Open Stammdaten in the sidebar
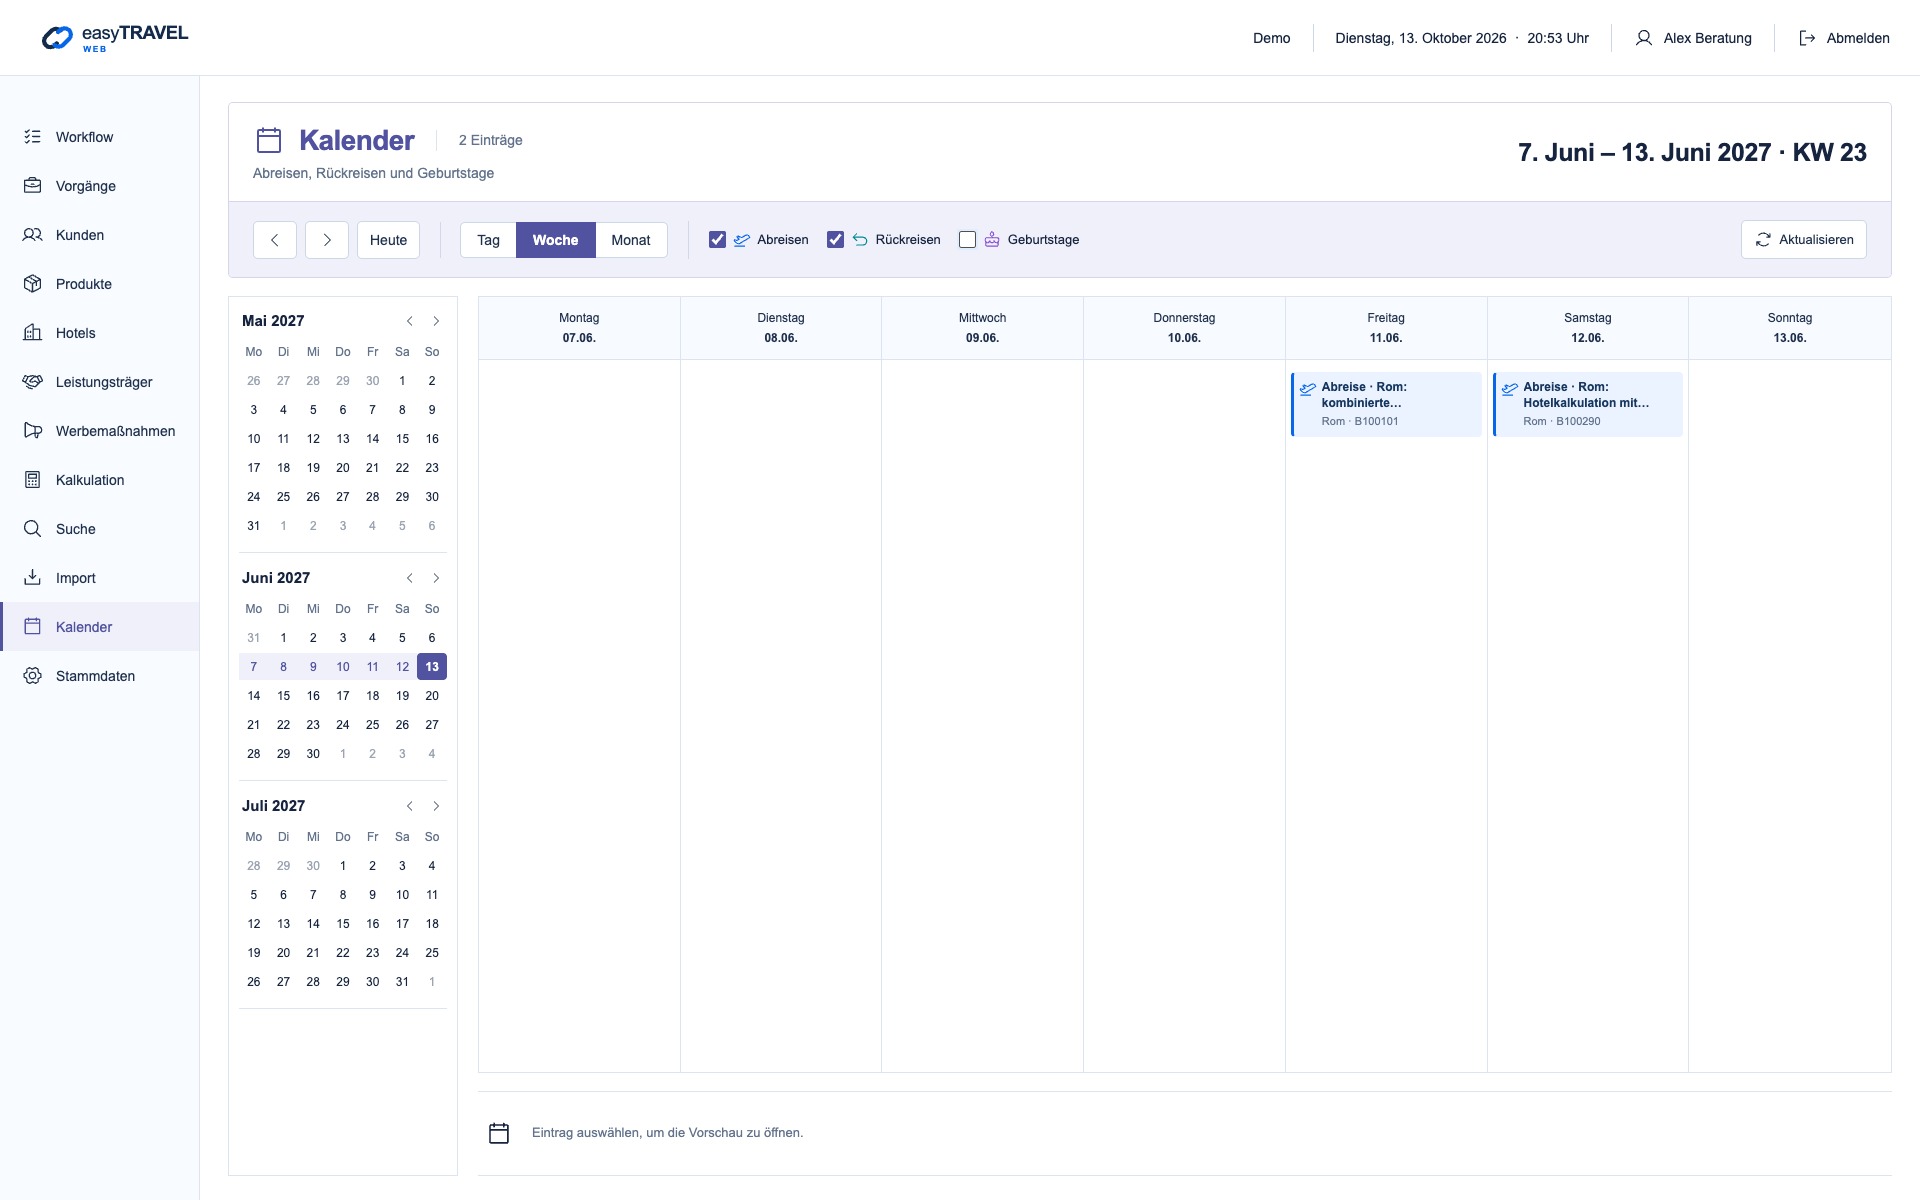 click(100, 676)
